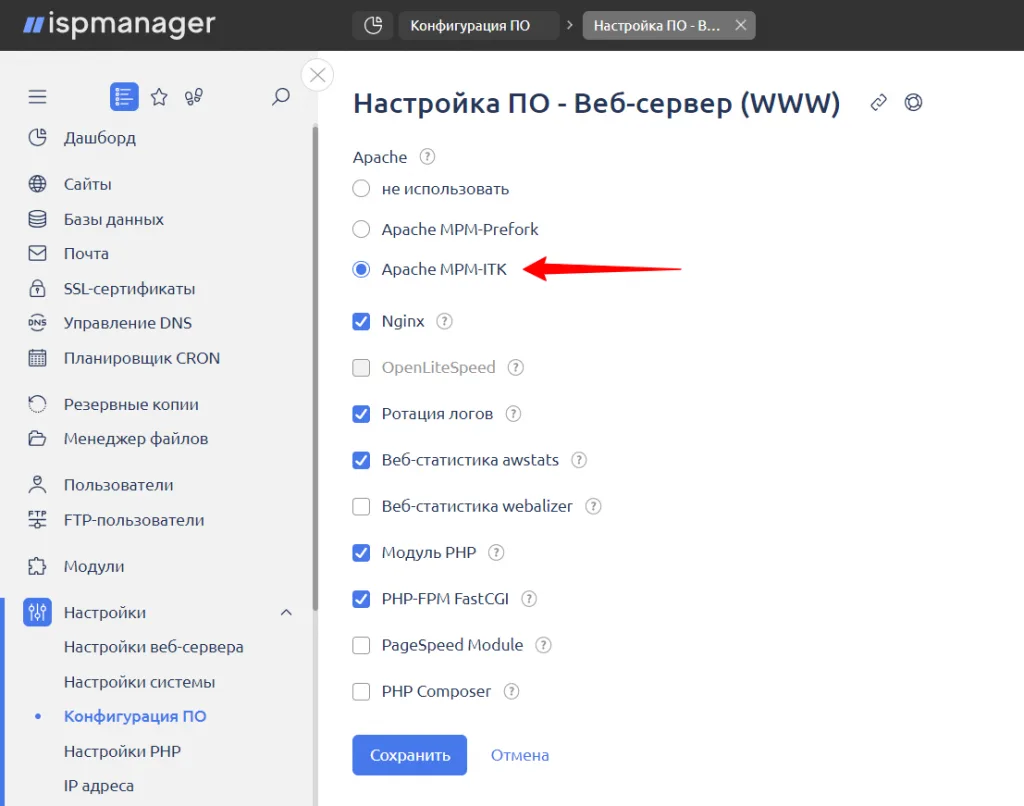Close the Настройка ПО tab
1024x806 pixels.
[741, 25]
